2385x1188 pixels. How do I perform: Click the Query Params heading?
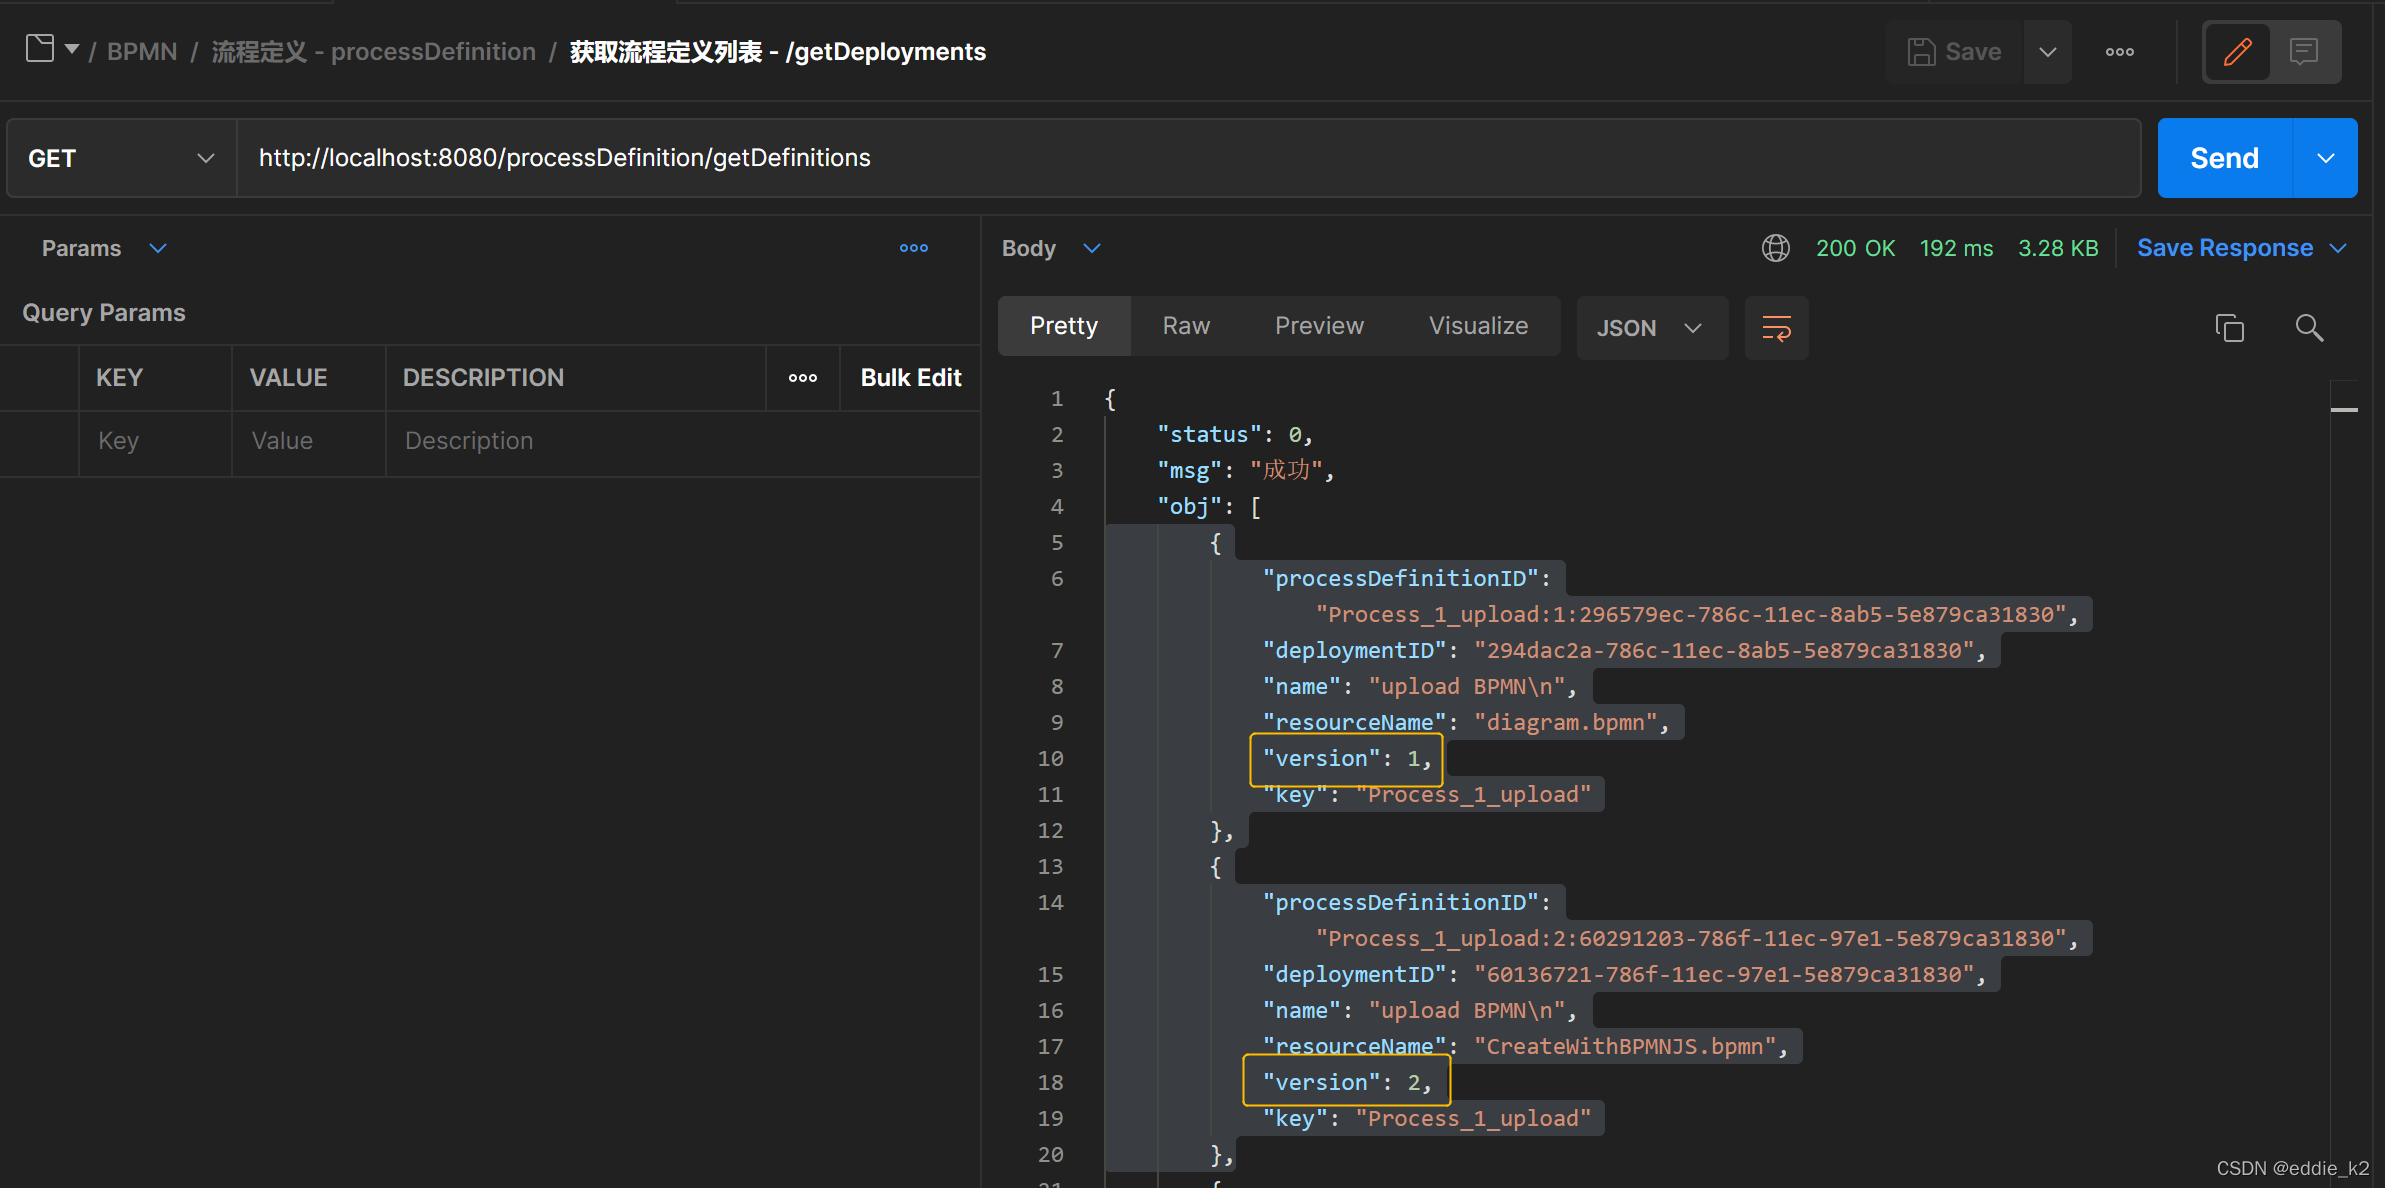(x=104, y=313)
